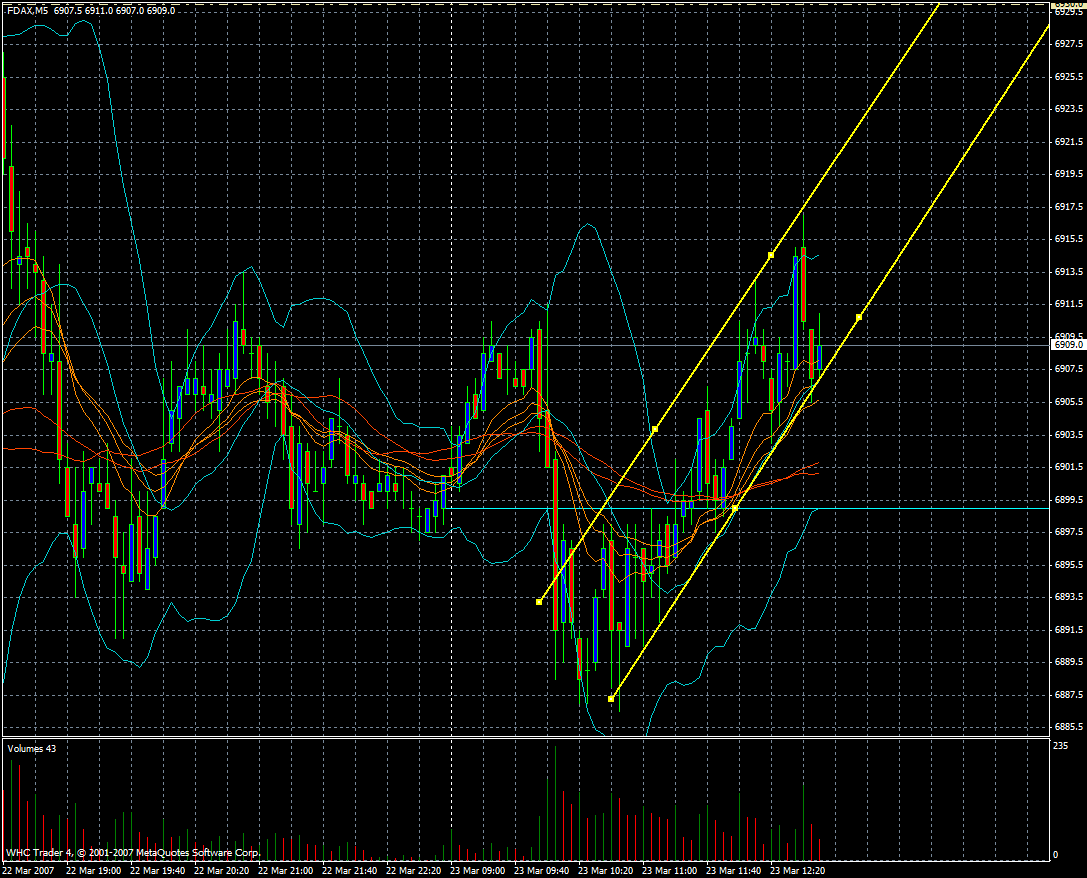
Task: Click the 6925.0 price scale label
Action: (1067, 77)
